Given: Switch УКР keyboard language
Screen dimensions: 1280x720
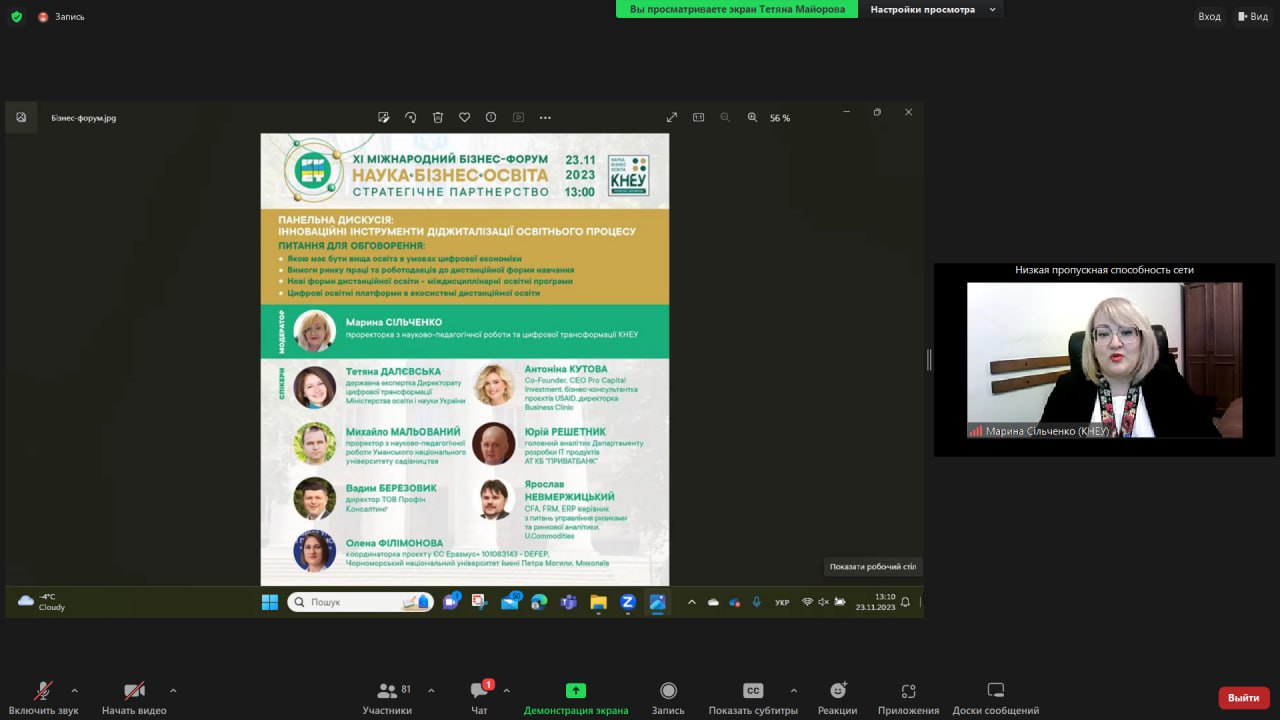Looking at the screenshot, I should tap(782, 602).
